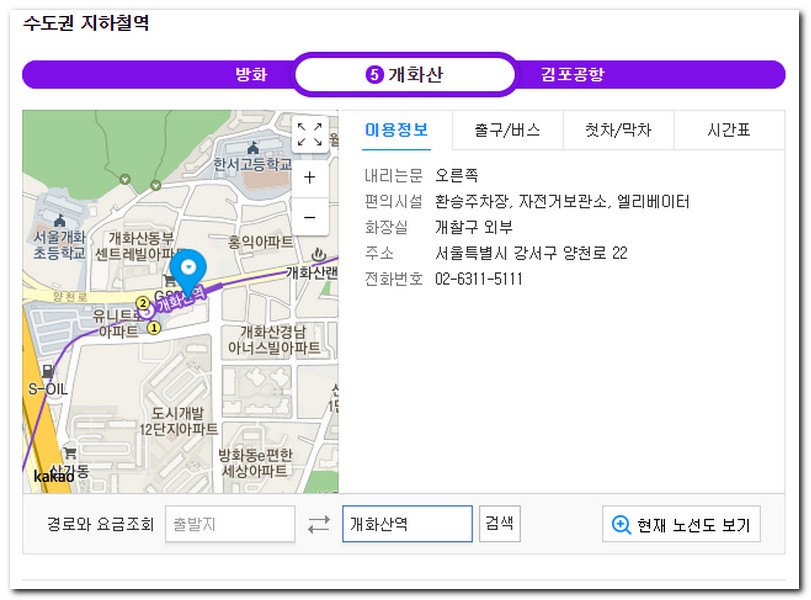
Task: Zoom in on the map
Action: [x=309, y=178]
